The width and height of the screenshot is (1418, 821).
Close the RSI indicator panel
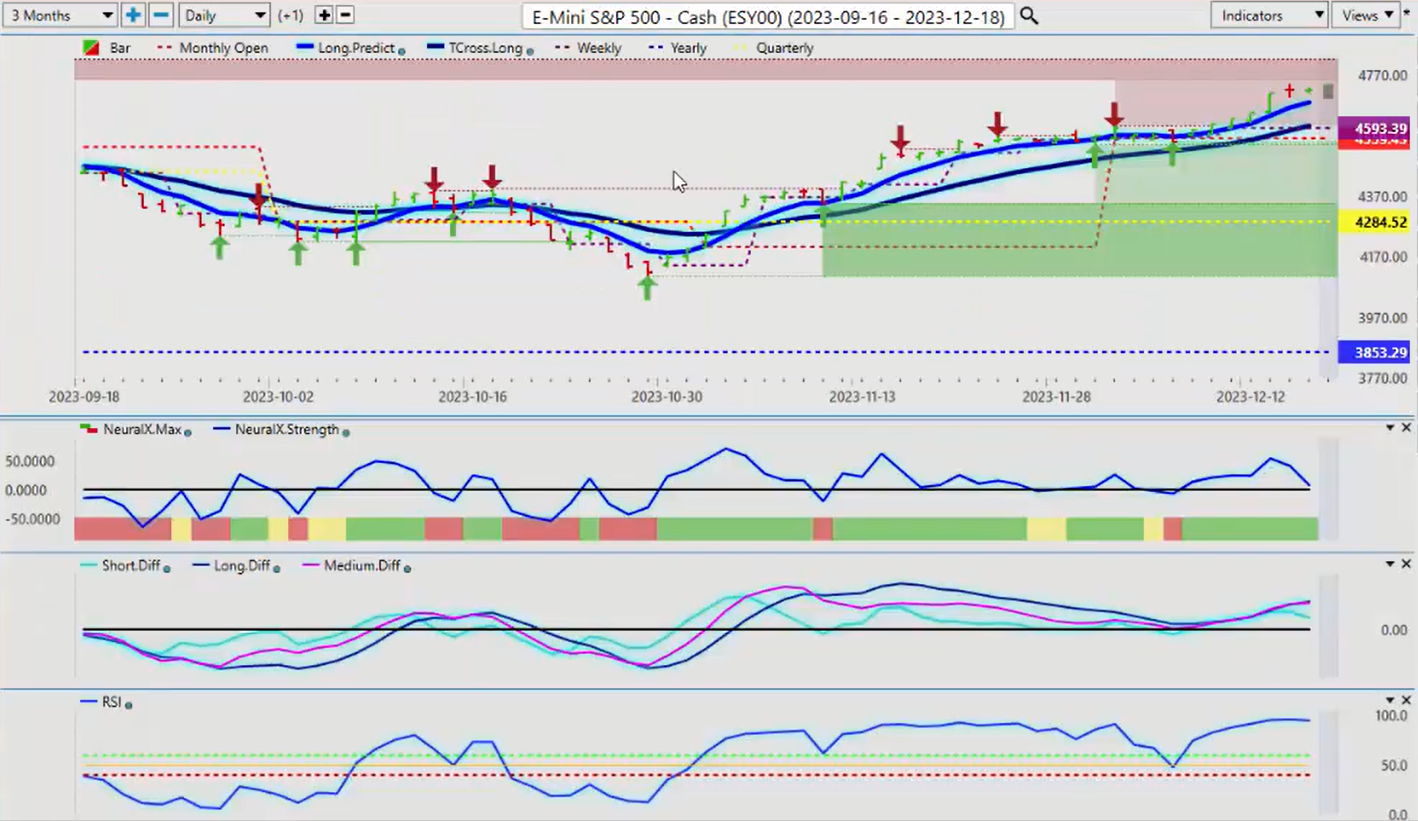pos(1406,700)
